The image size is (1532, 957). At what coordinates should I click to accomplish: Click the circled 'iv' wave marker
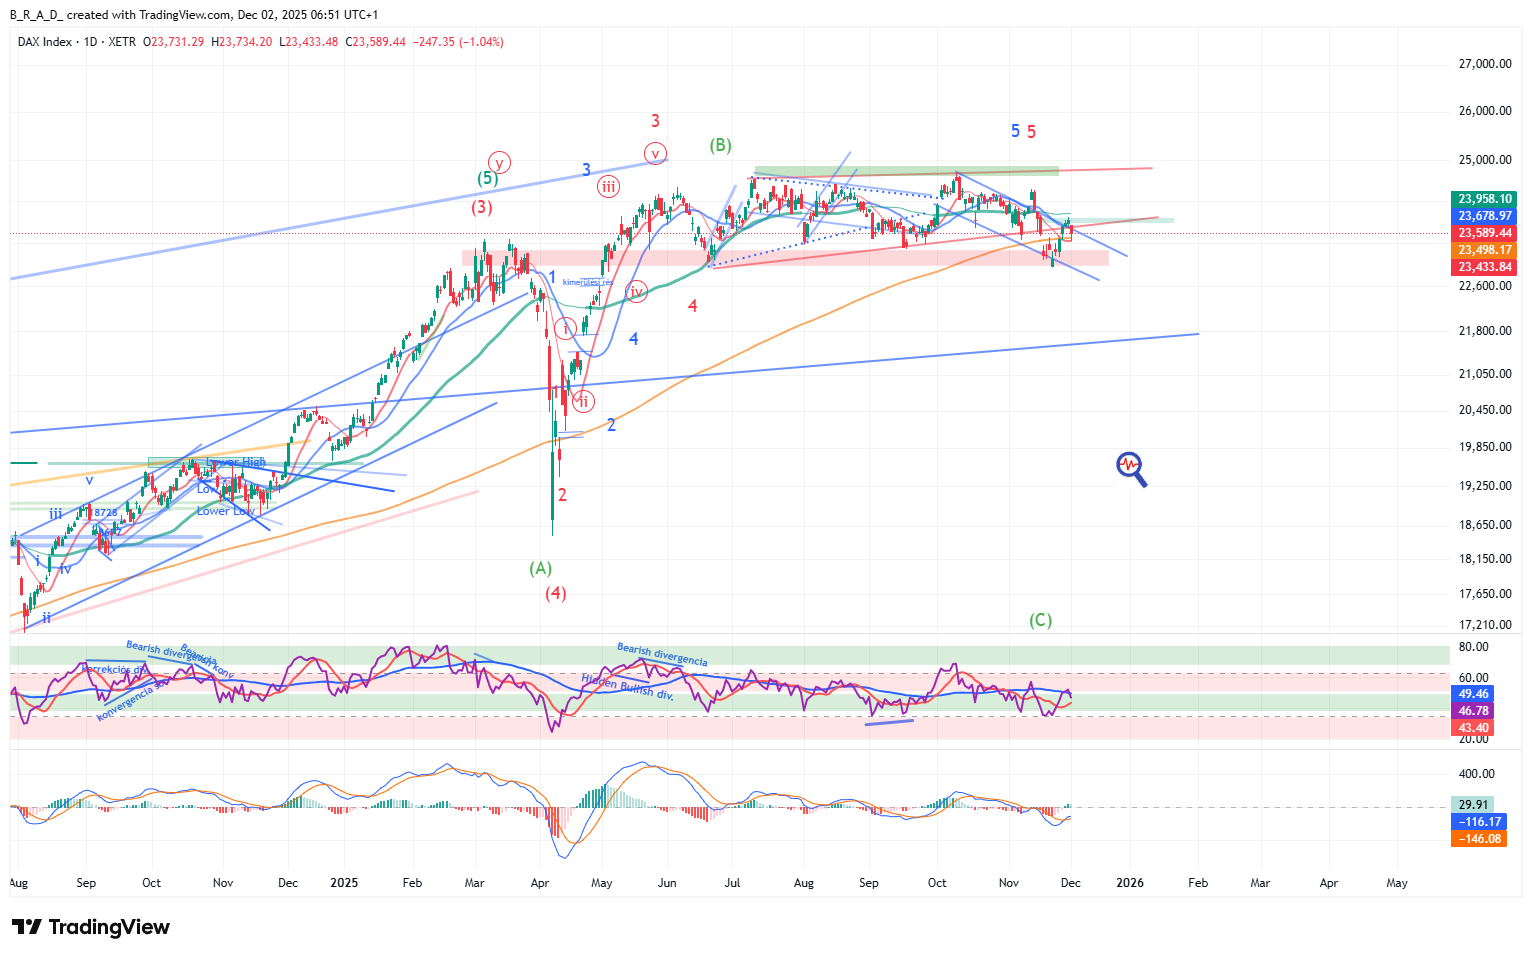[636, 292]
